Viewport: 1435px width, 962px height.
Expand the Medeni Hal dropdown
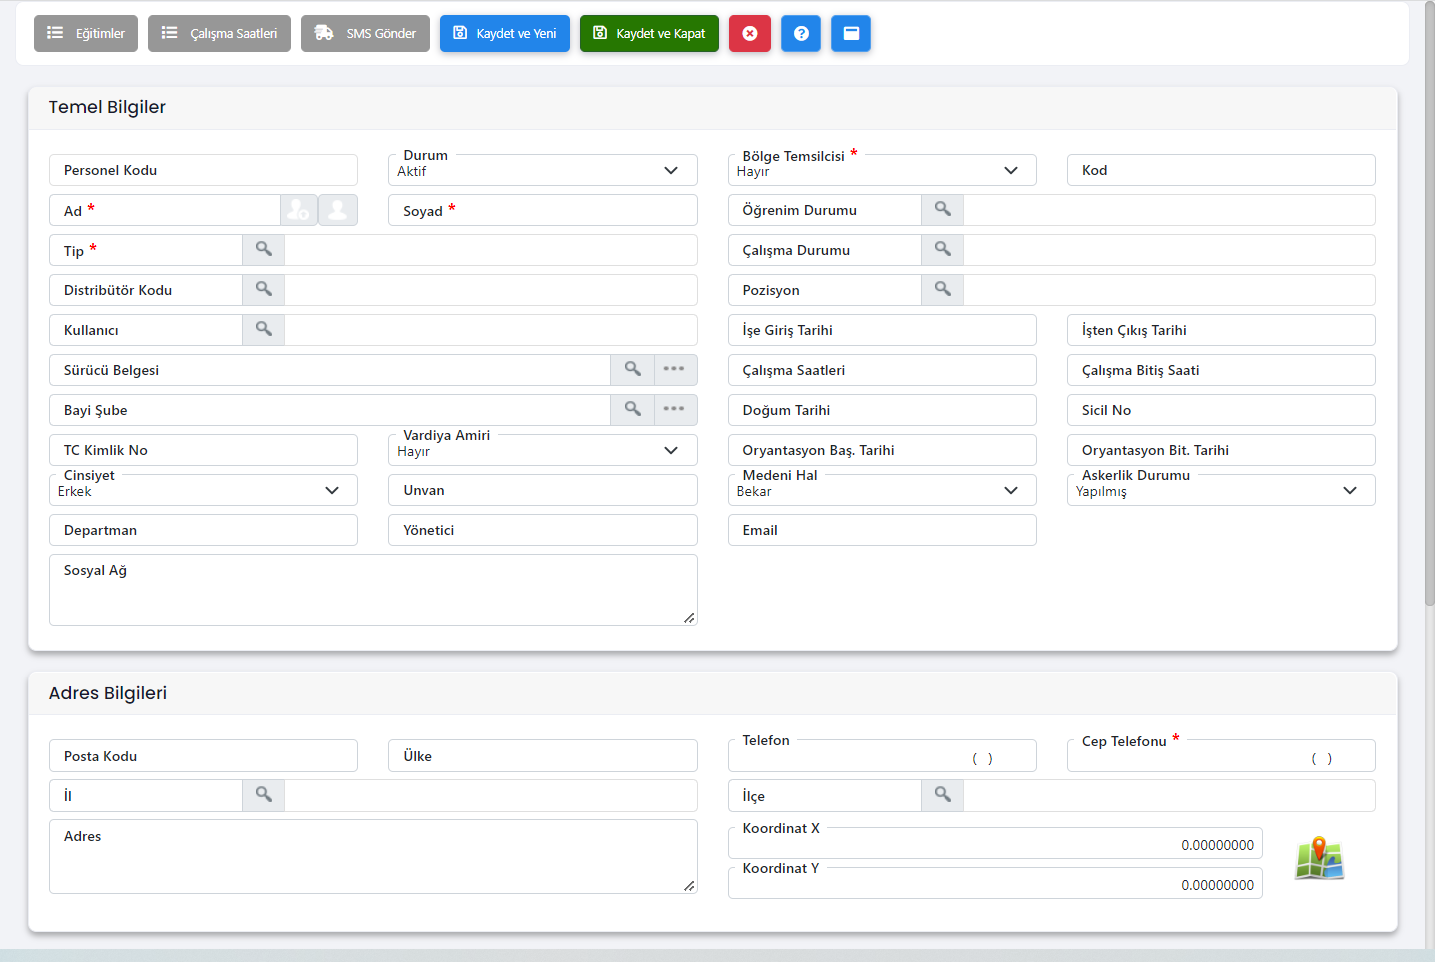[x=882, y=490]
